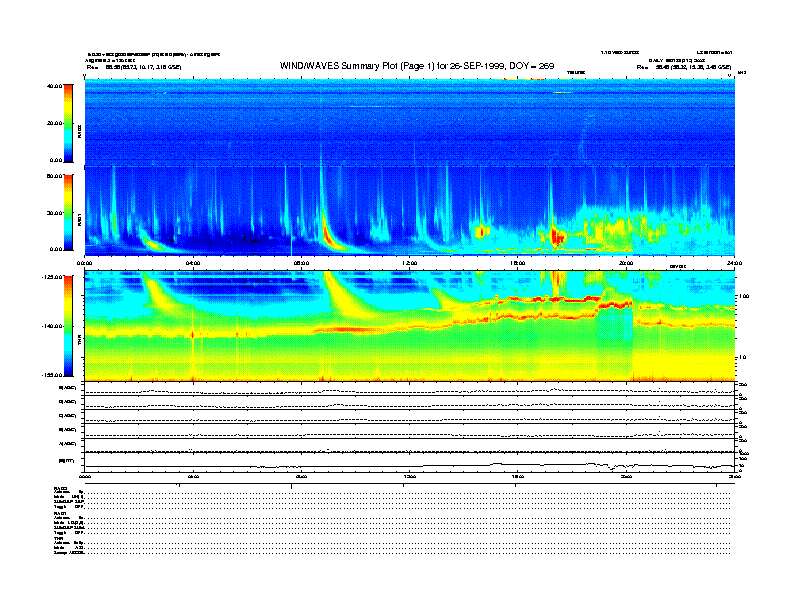Click the -140.00 label on TNR scale
The height and width of the screenshot is (612, 792).
pyautogui.click(x=52, y=326)
